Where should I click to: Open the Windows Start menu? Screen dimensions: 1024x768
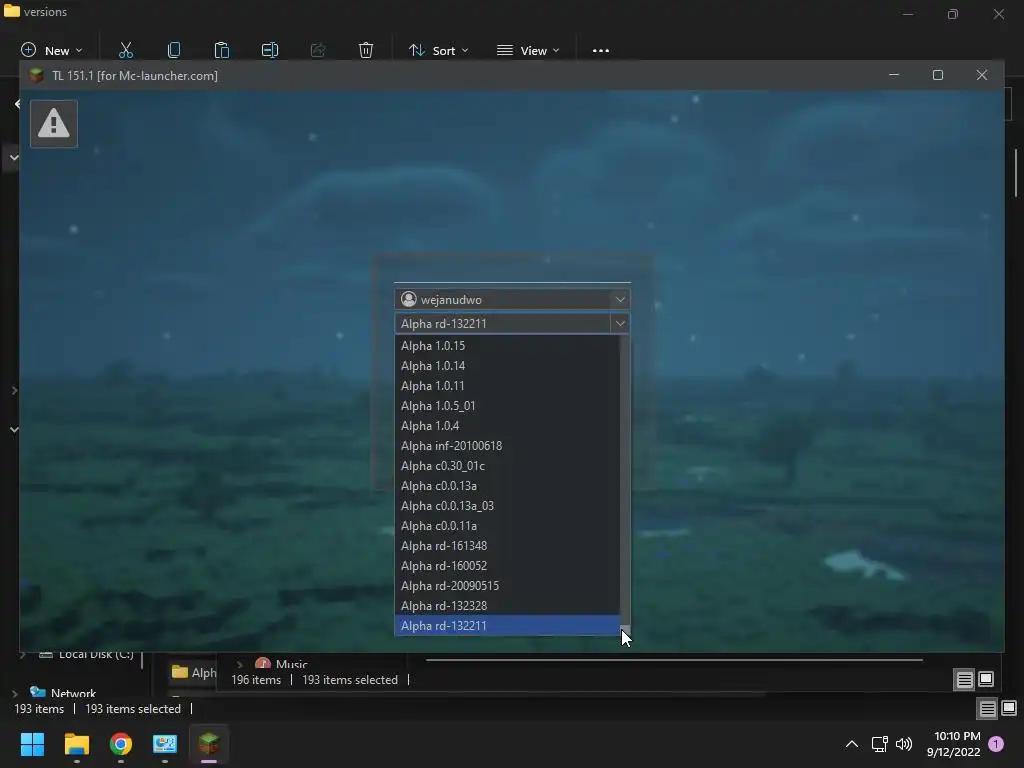click(x=32, y=744)
